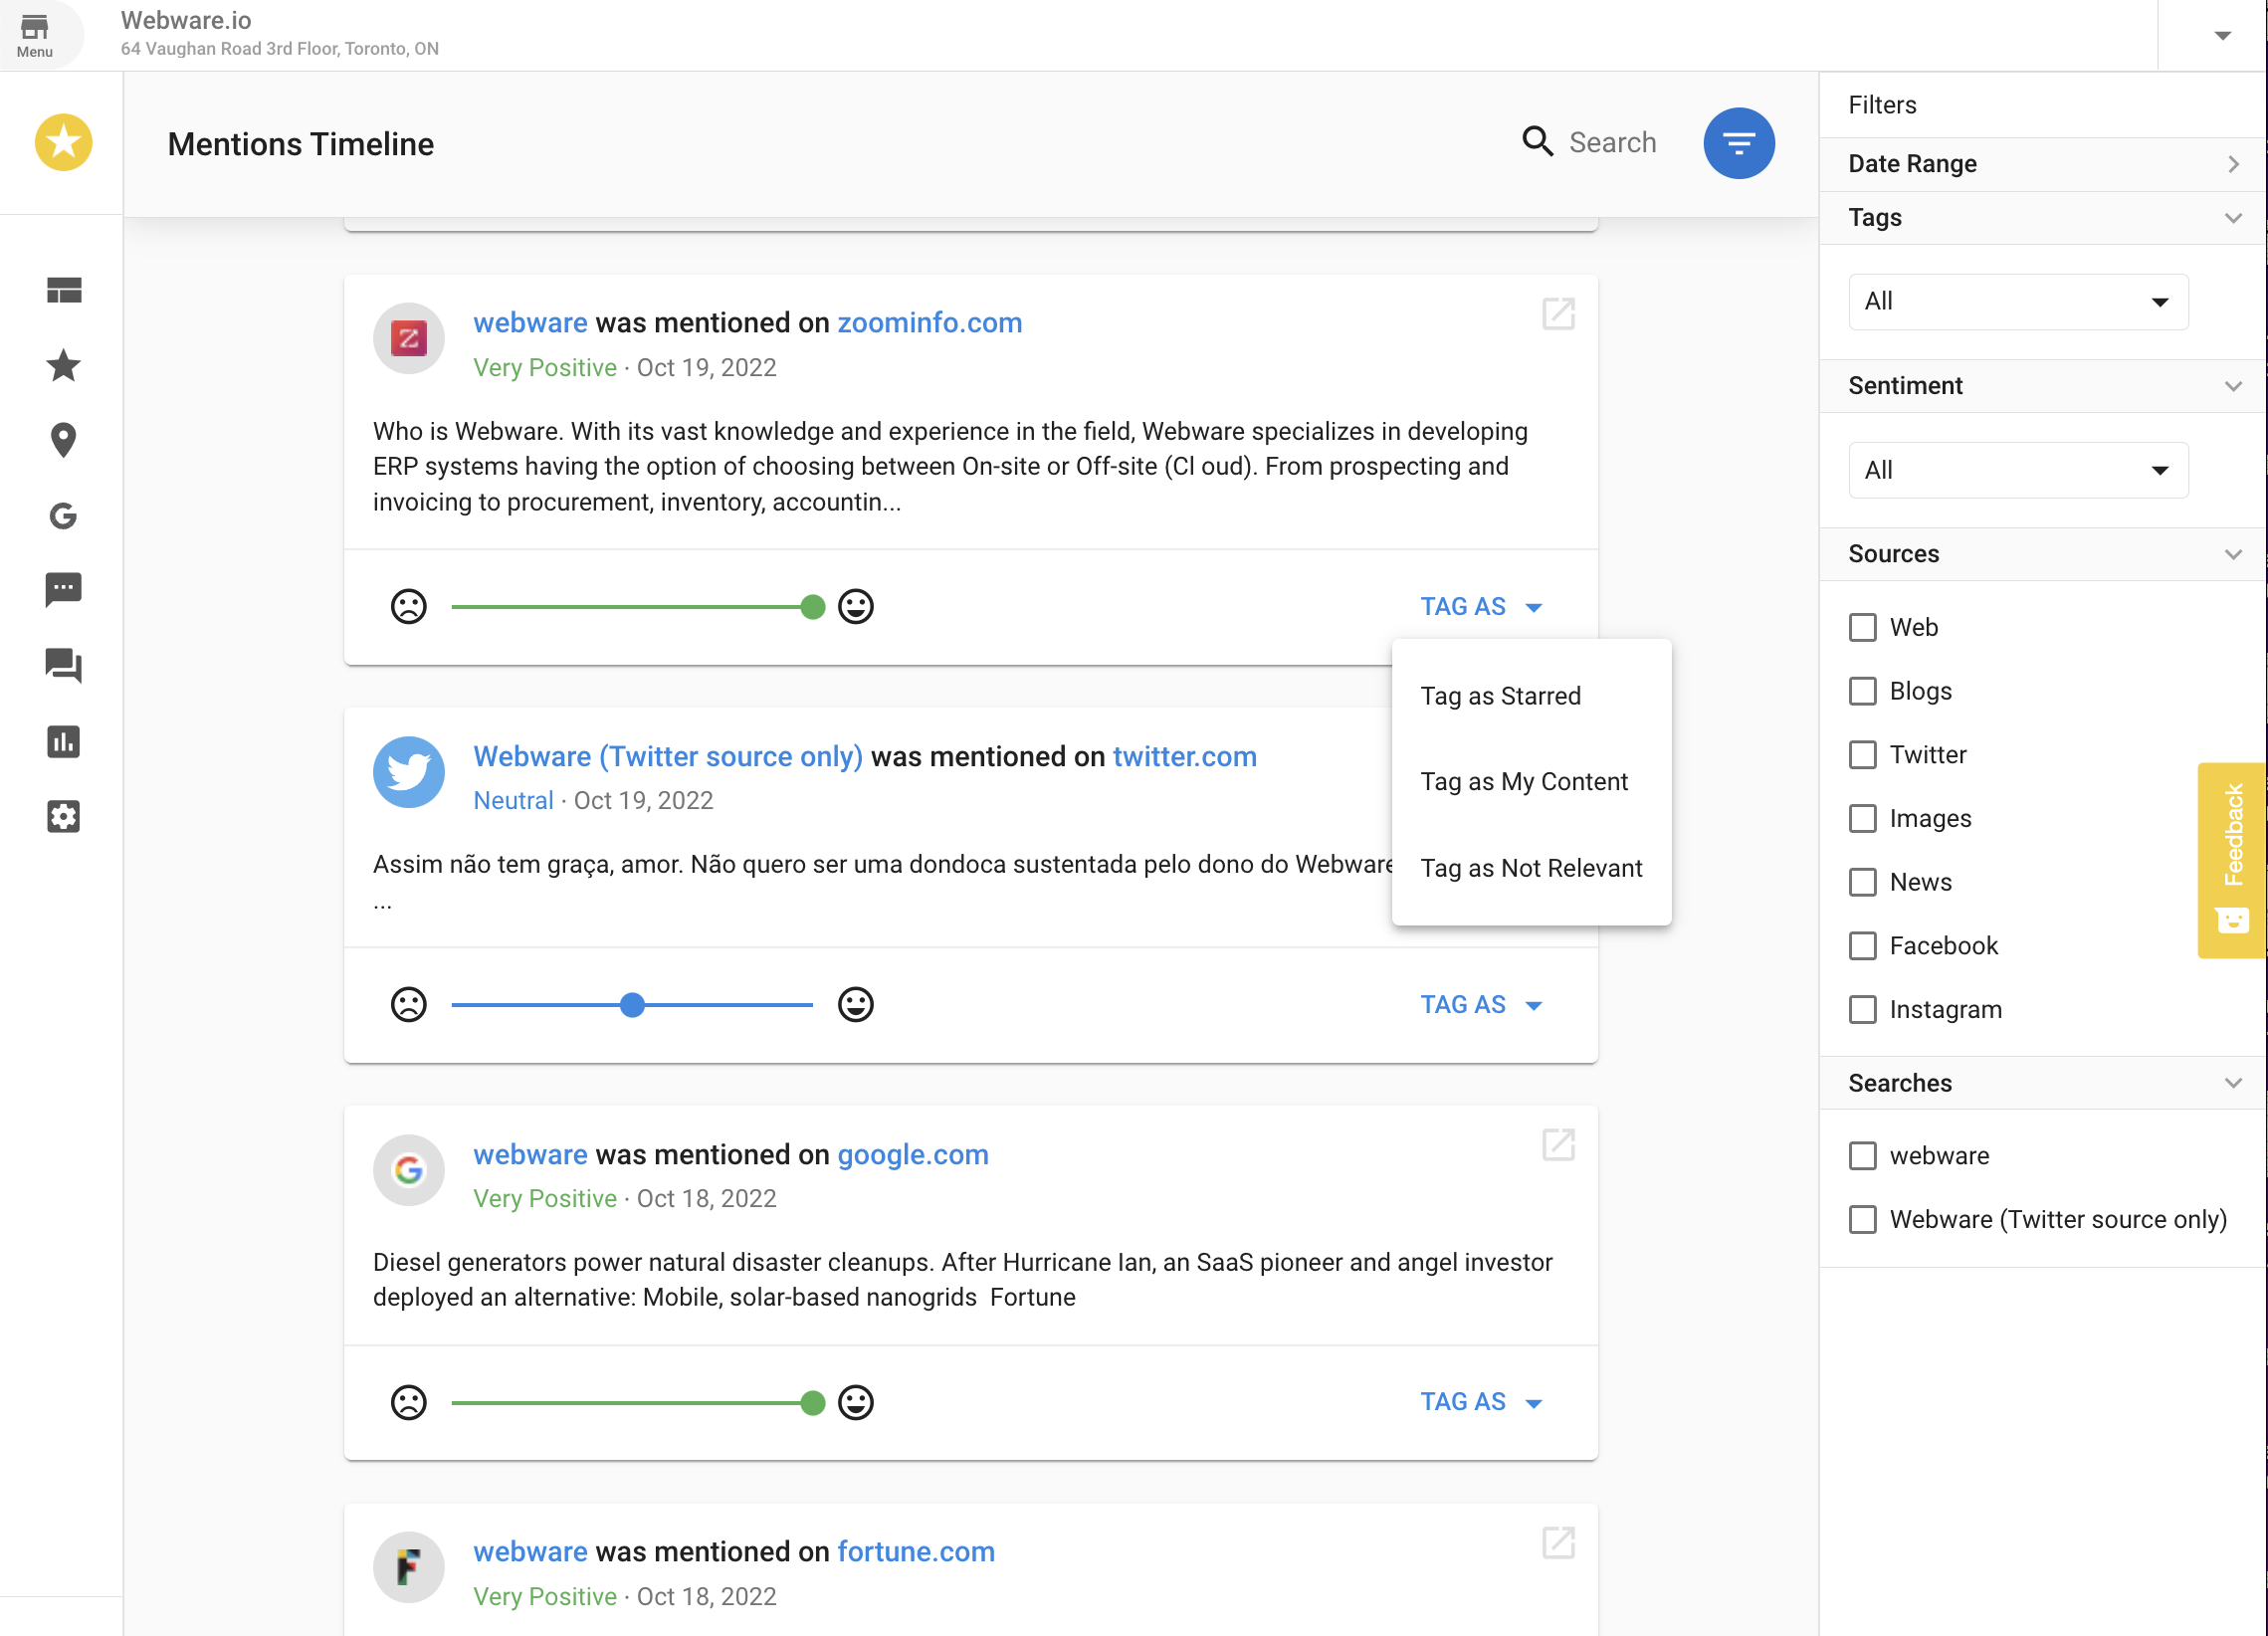Open the mentions chat bubble icon
This screenshot has height=1636, width=2268.
(64, 590)
